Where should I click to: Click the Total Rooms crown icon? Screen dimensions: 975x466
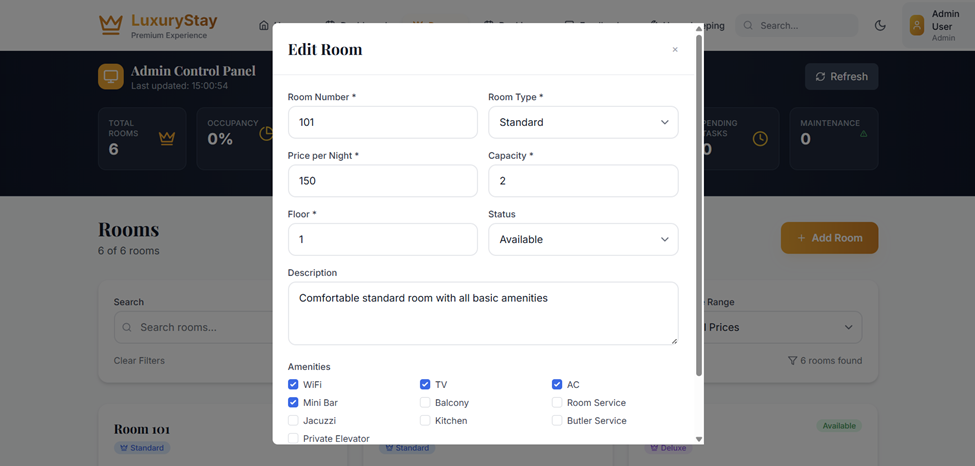click(x=167, y=139)
